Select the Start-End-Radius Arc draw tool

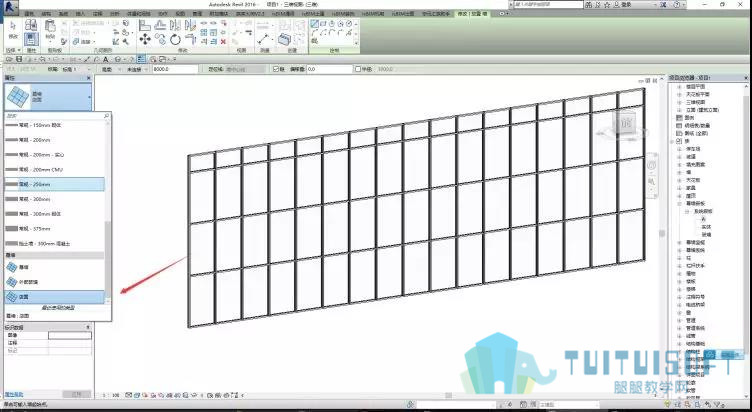tap(315, 33)
